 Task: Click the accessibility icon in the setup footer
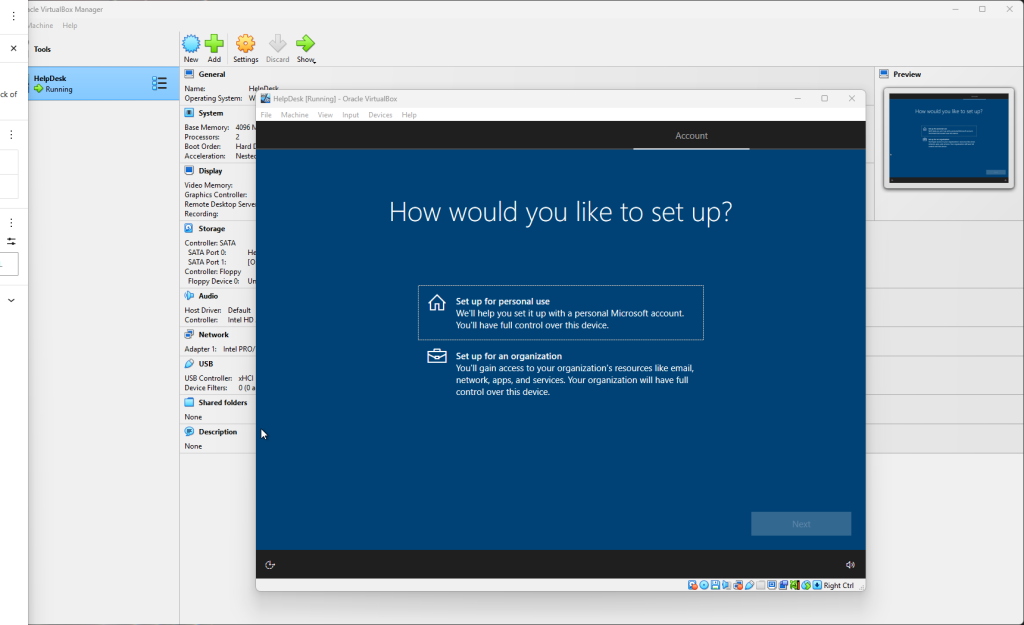pyautogui.click(x=270, y=565)
